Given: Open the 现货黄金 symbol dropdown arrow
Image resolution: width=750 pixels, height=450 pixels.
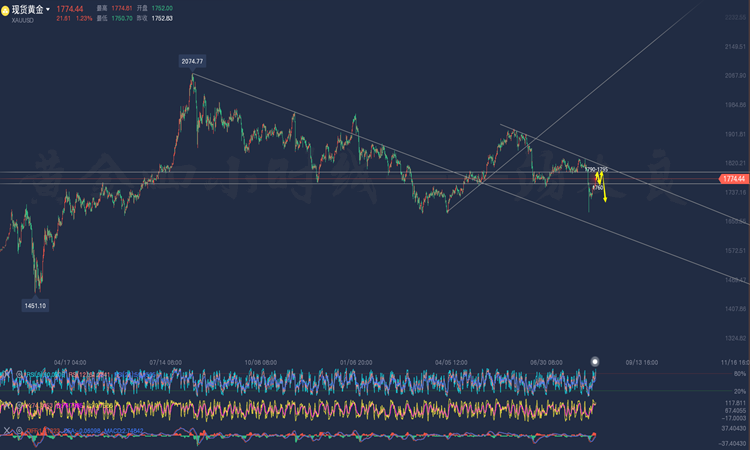Looking at the screenshot, I should click(48, 10).
